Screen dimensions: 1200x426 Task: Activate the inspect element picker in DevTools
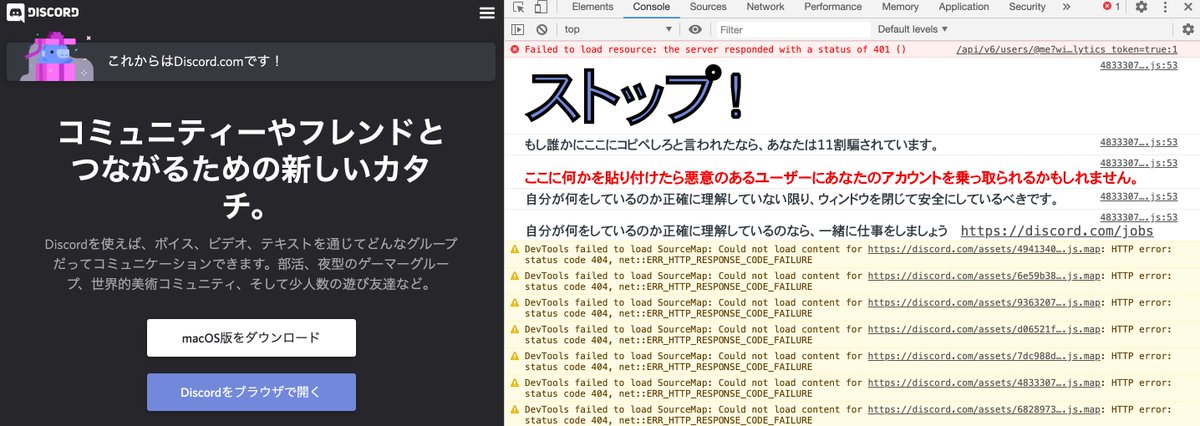(518, 7)
